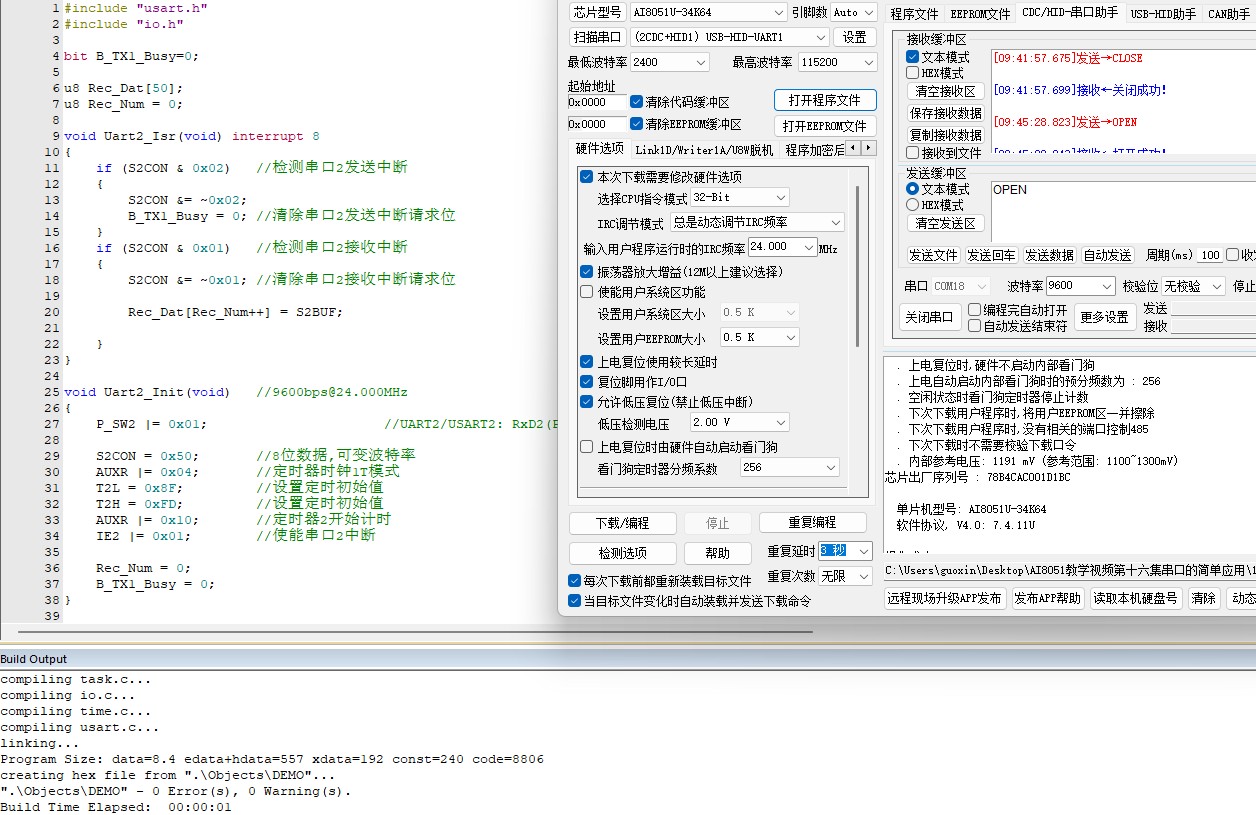Open IRC frequency 24.000 dropdown
This screenshot has width=1256, height=815.
point(782,247)
